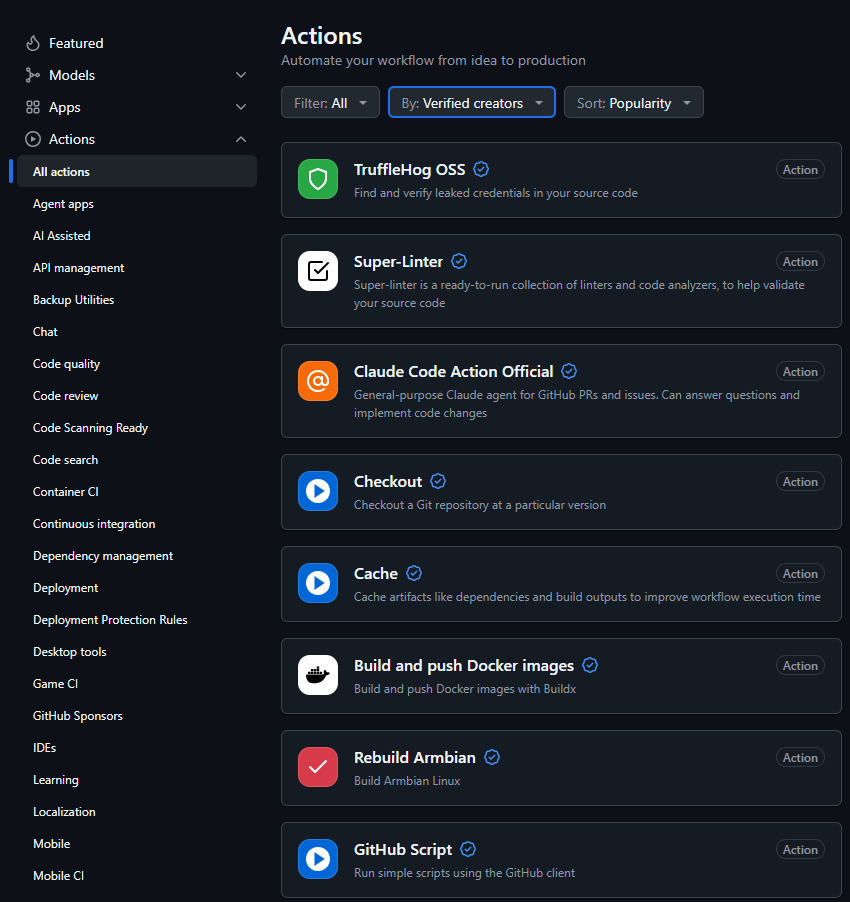Click the verified badge next to Checkout
The image size is (850, 902).
click(438, 481)
